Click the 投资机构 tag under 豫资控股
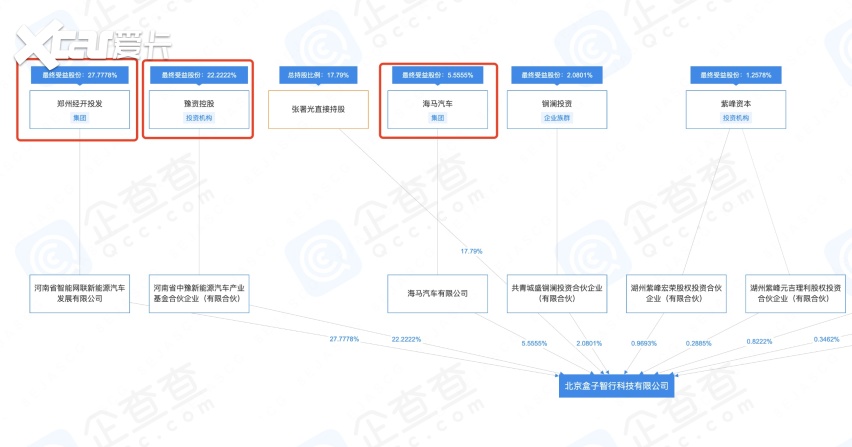The image size is (852, 447). pos(199,118)
